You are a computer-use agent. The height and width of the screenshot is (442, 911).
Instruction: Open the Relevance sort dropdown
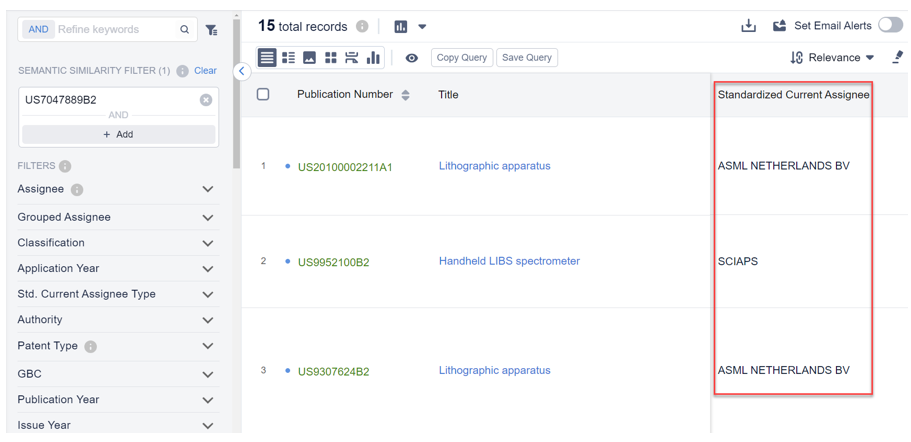[832, 58]
